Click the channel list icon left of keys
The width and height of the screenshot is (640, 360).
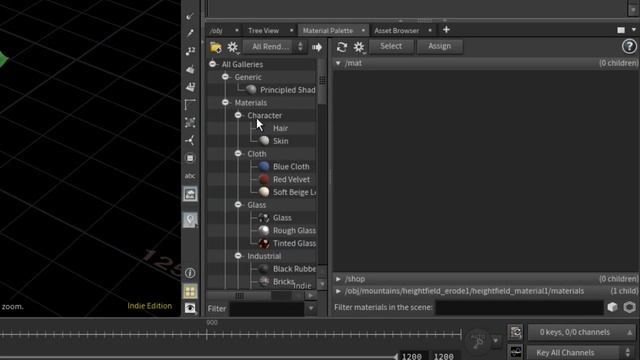pyautogui.click(x=516, y=332)
